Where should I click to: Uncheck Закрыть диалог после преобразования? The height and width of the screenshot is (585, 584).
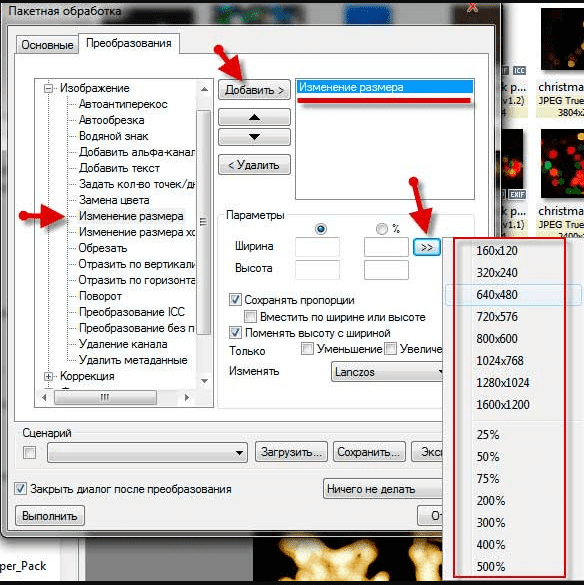21,489
